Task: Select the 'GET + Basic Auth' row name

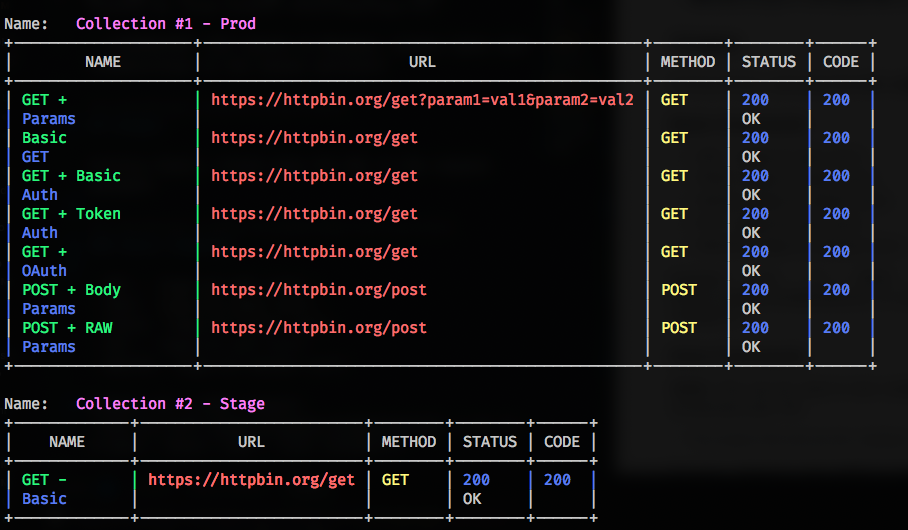Action: pyautogui.click(x=71, y=185)
